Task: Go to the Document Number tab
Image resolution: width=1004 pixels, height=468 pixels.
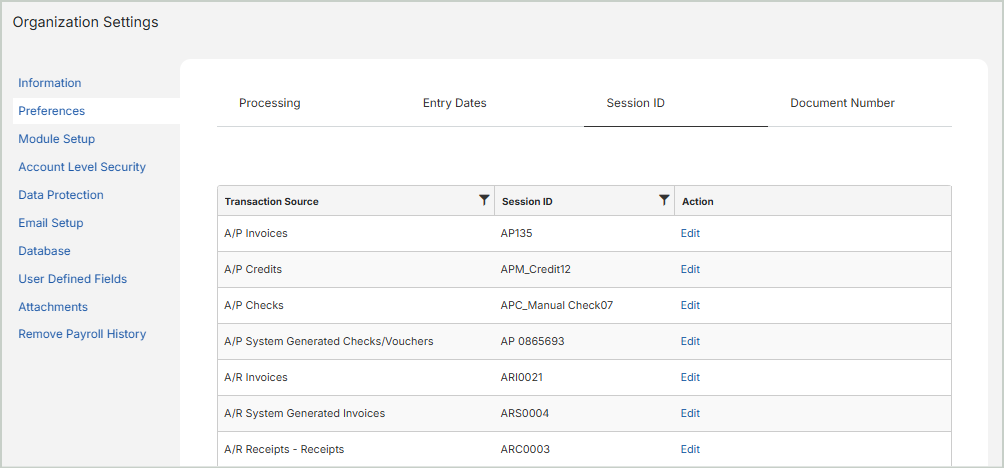Action: pyautogui.click(x=842, y=103)
